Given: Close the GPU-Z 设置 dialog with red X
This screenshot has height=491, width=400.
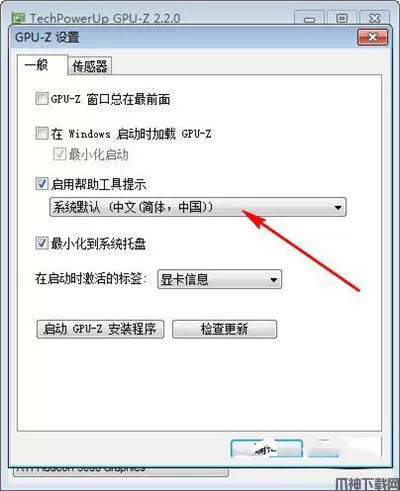Looking at the screenshot, I should (x=372, y=37).
